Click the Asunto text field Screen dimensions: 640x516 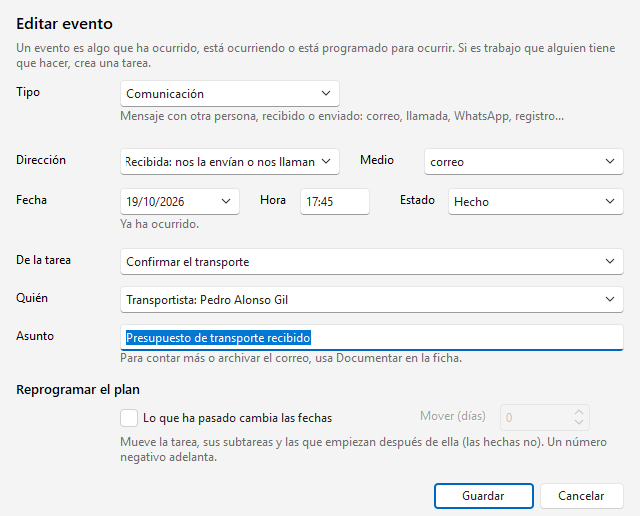coord(371,338)
